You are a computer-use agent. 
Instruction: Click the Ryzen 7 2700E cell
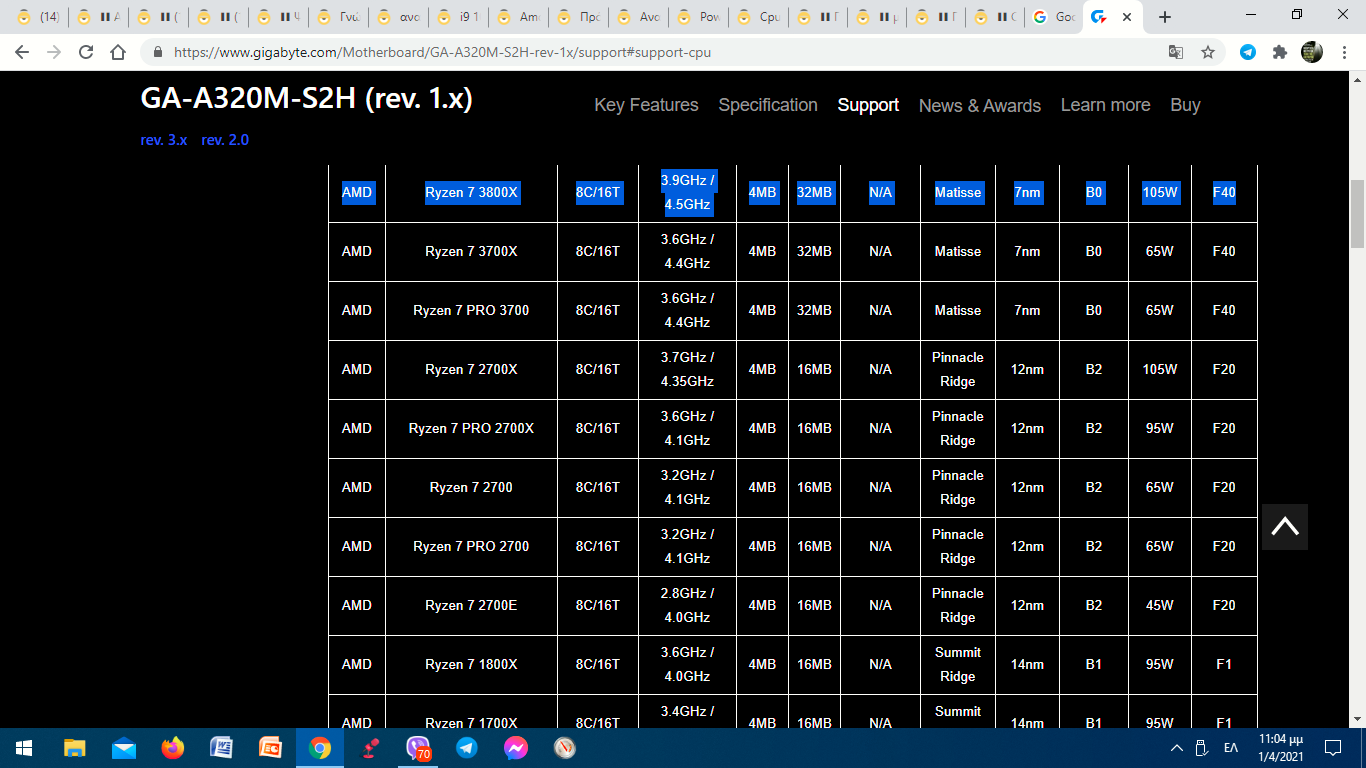(x=471, y=605)
